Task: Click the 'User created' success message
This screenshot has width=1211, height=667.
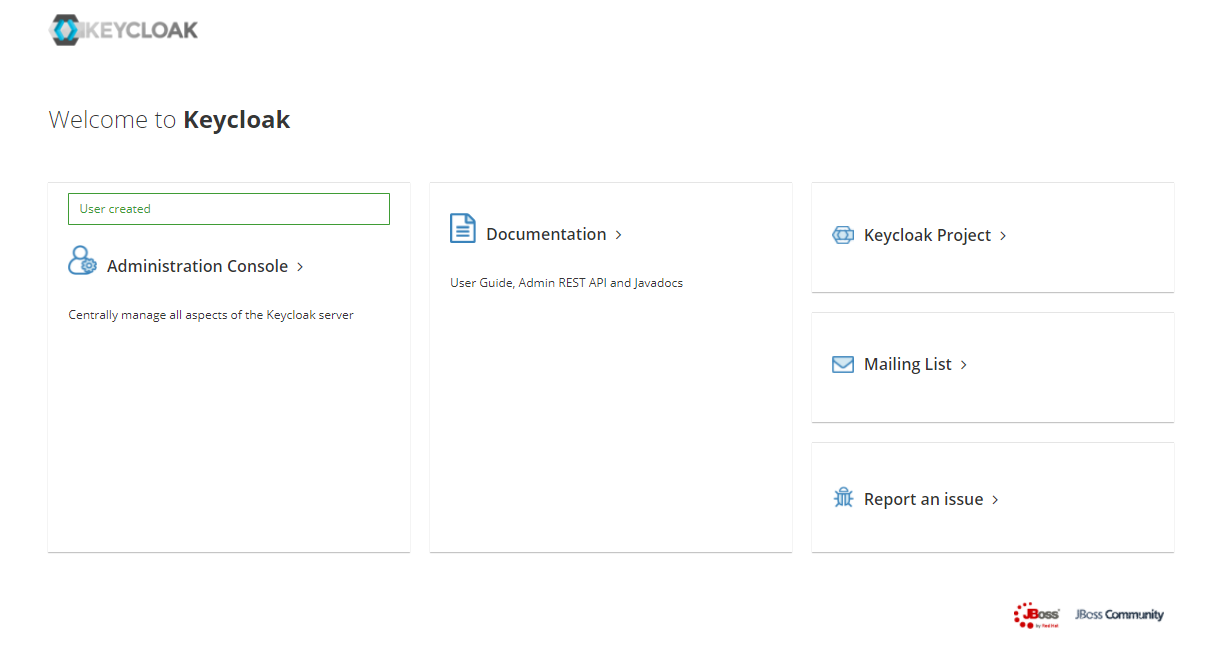Action: point(229,209)
